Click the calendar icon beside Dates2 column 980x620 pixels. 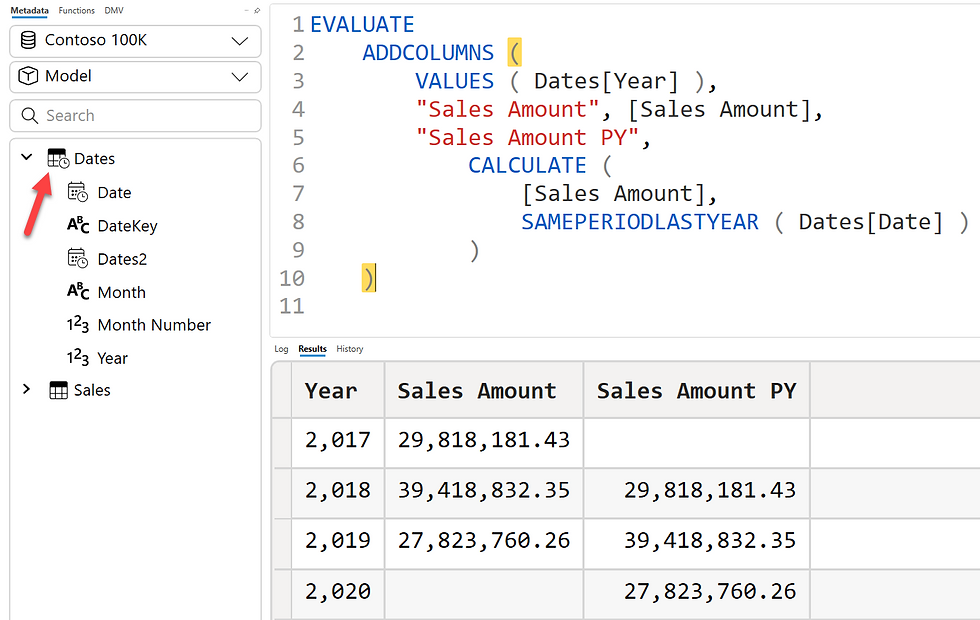click(78, 258)
